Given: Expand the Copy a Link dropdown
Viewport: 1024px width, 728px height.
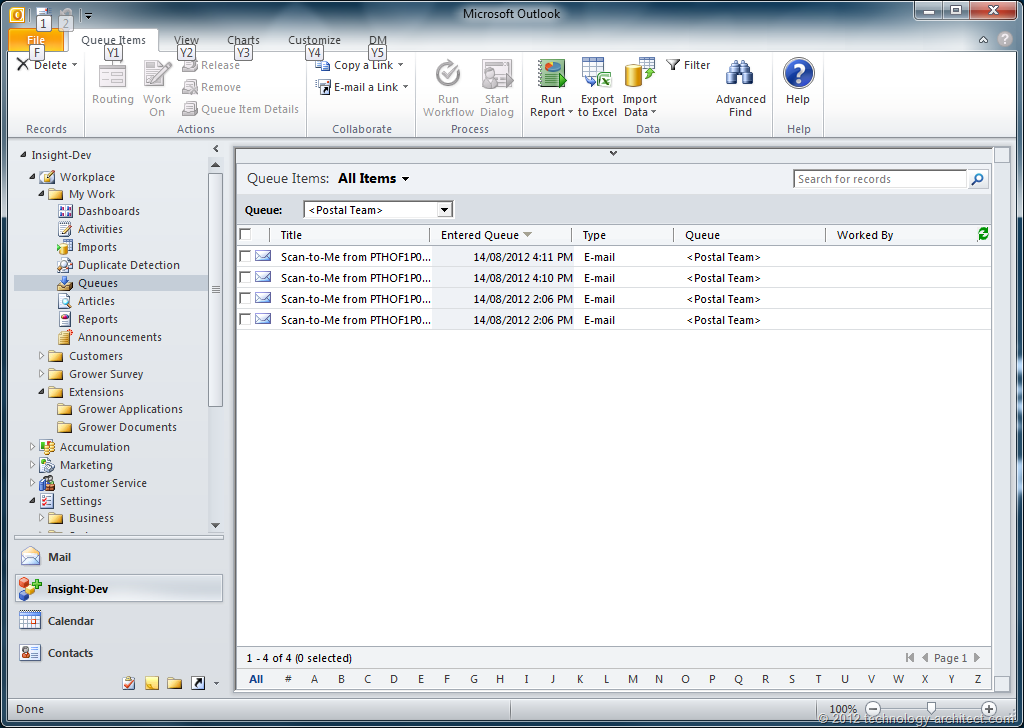Looking at the screenshot, I should [x=400, y=65].
